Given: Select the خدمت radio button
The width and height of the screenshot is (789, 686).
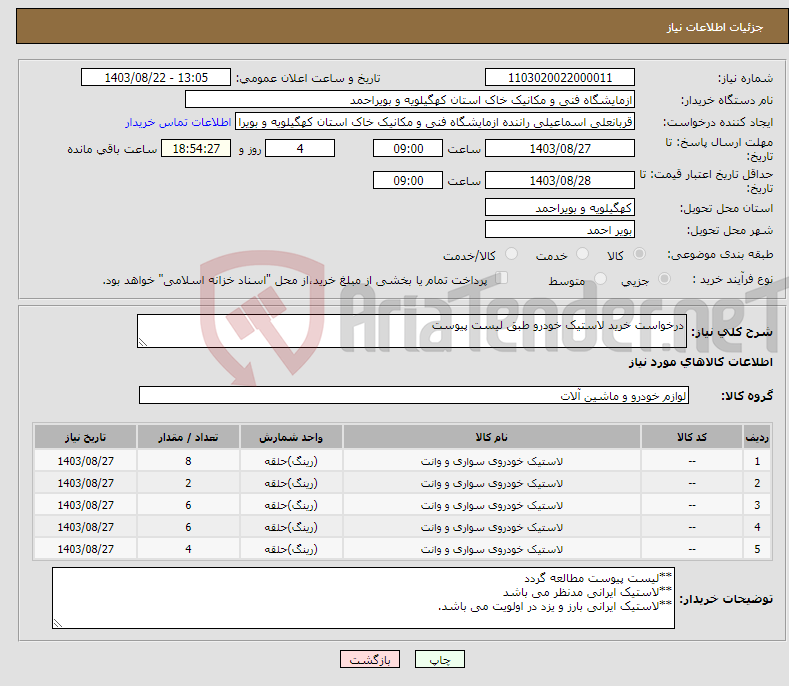Looking at the screenshot, I should coord(582,254).
